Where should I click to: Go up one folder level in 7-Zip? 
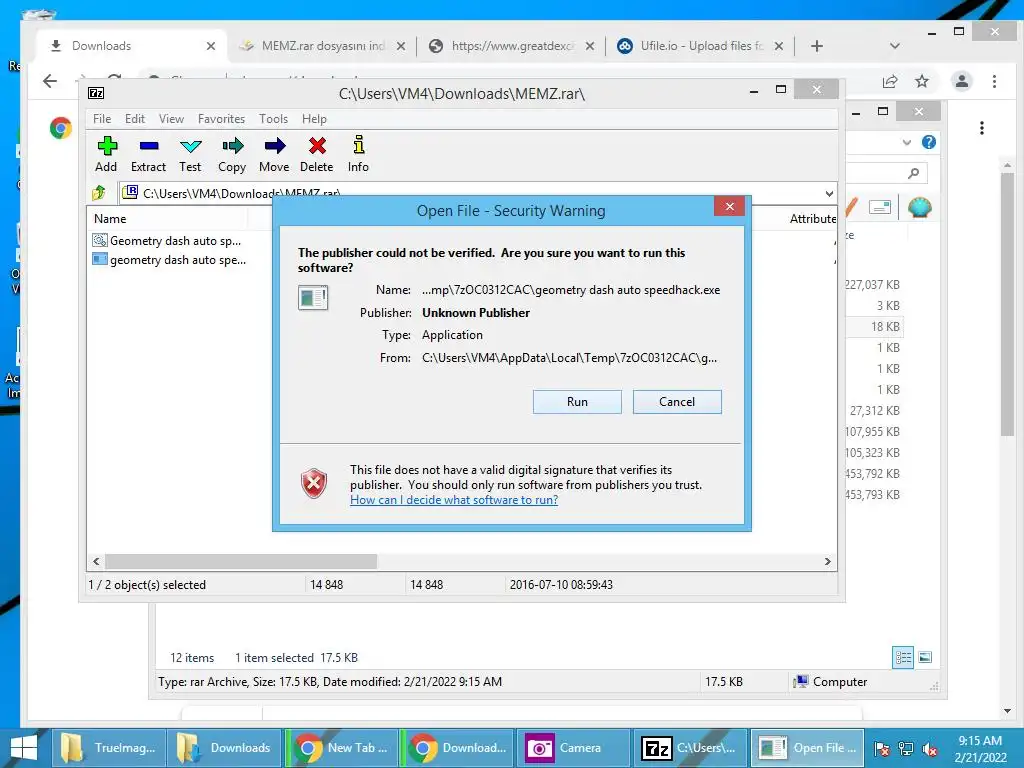[x=99, y=193]
